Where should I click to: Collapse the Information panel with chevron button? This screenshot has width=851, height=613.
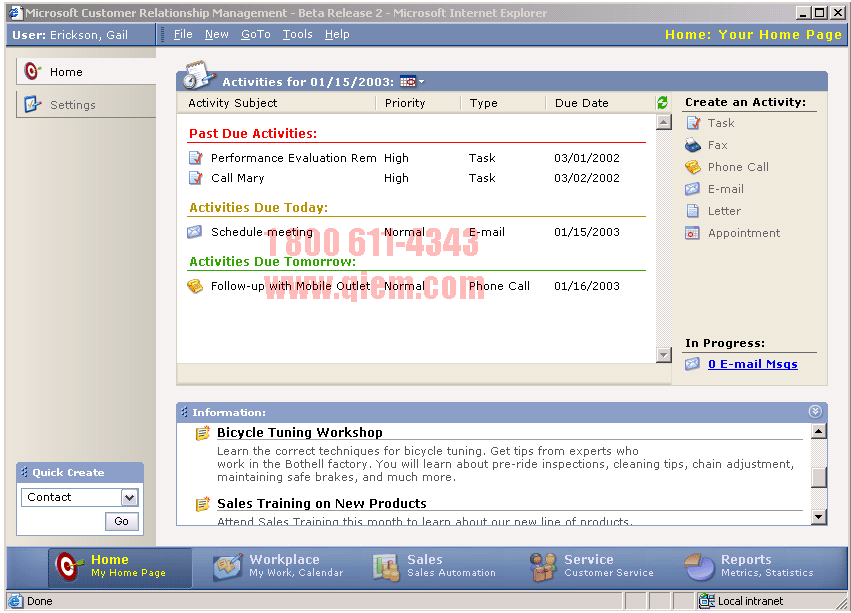(815, 412)
